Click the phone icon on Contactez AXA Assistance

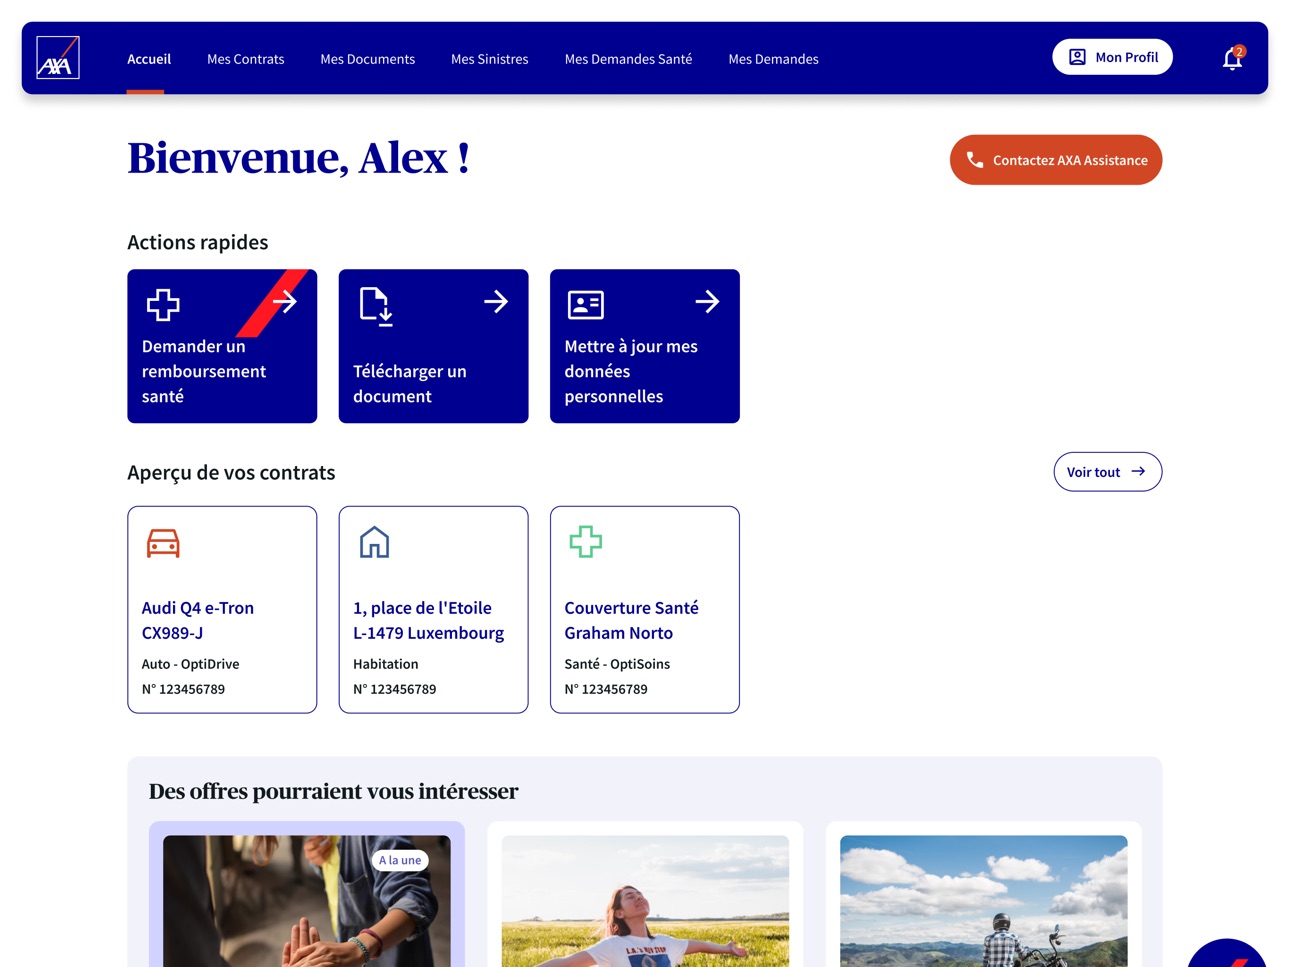(x=975, y=160)
